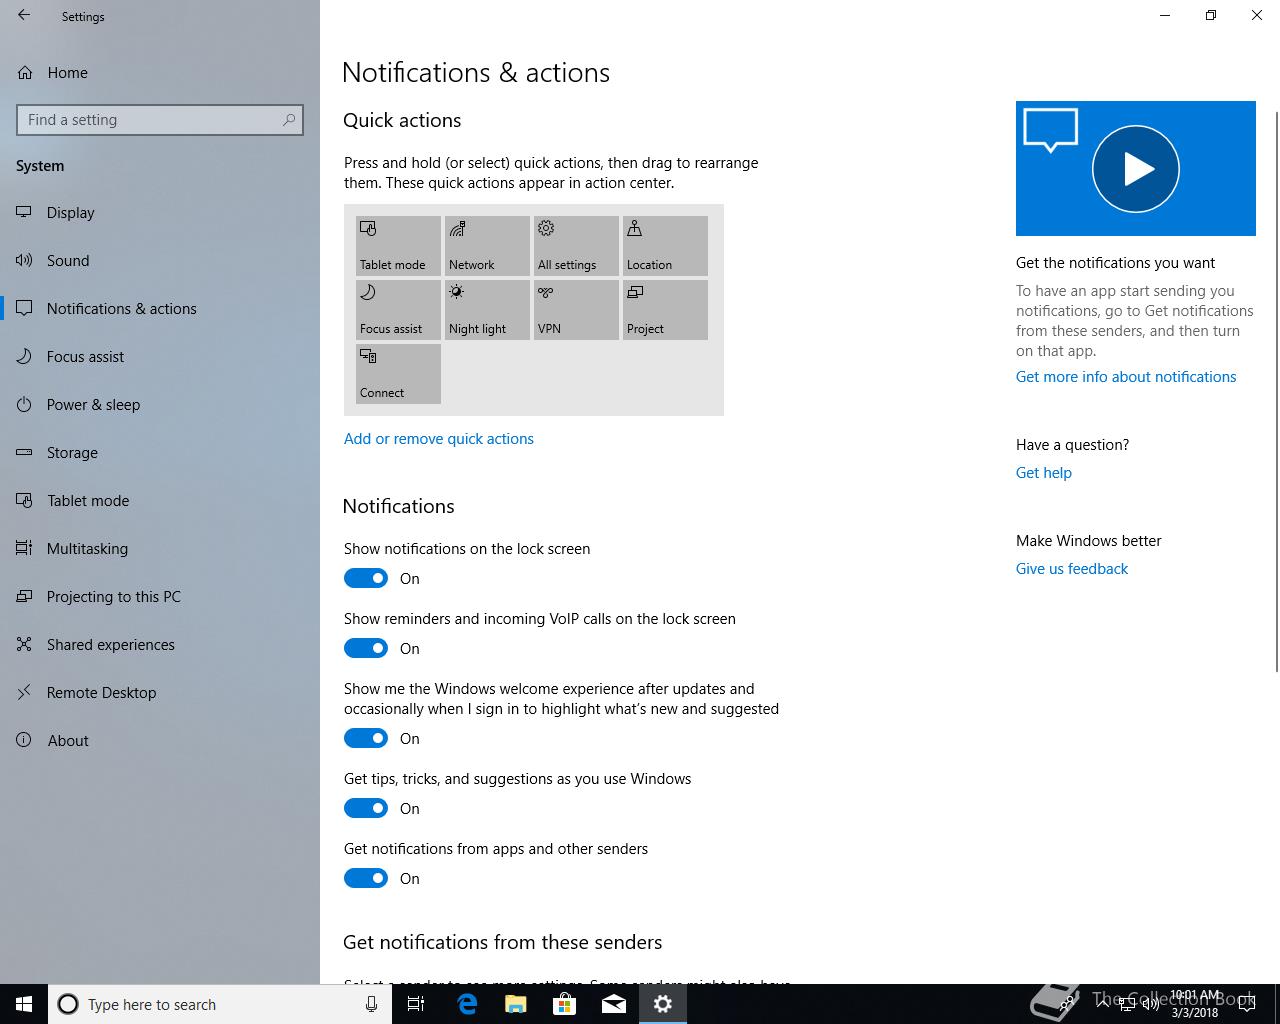This screenshot has height=1024, width=1280.
Task: Open Home in the settings sidebar
Action: pyautogui.click(x=160, y=73)
